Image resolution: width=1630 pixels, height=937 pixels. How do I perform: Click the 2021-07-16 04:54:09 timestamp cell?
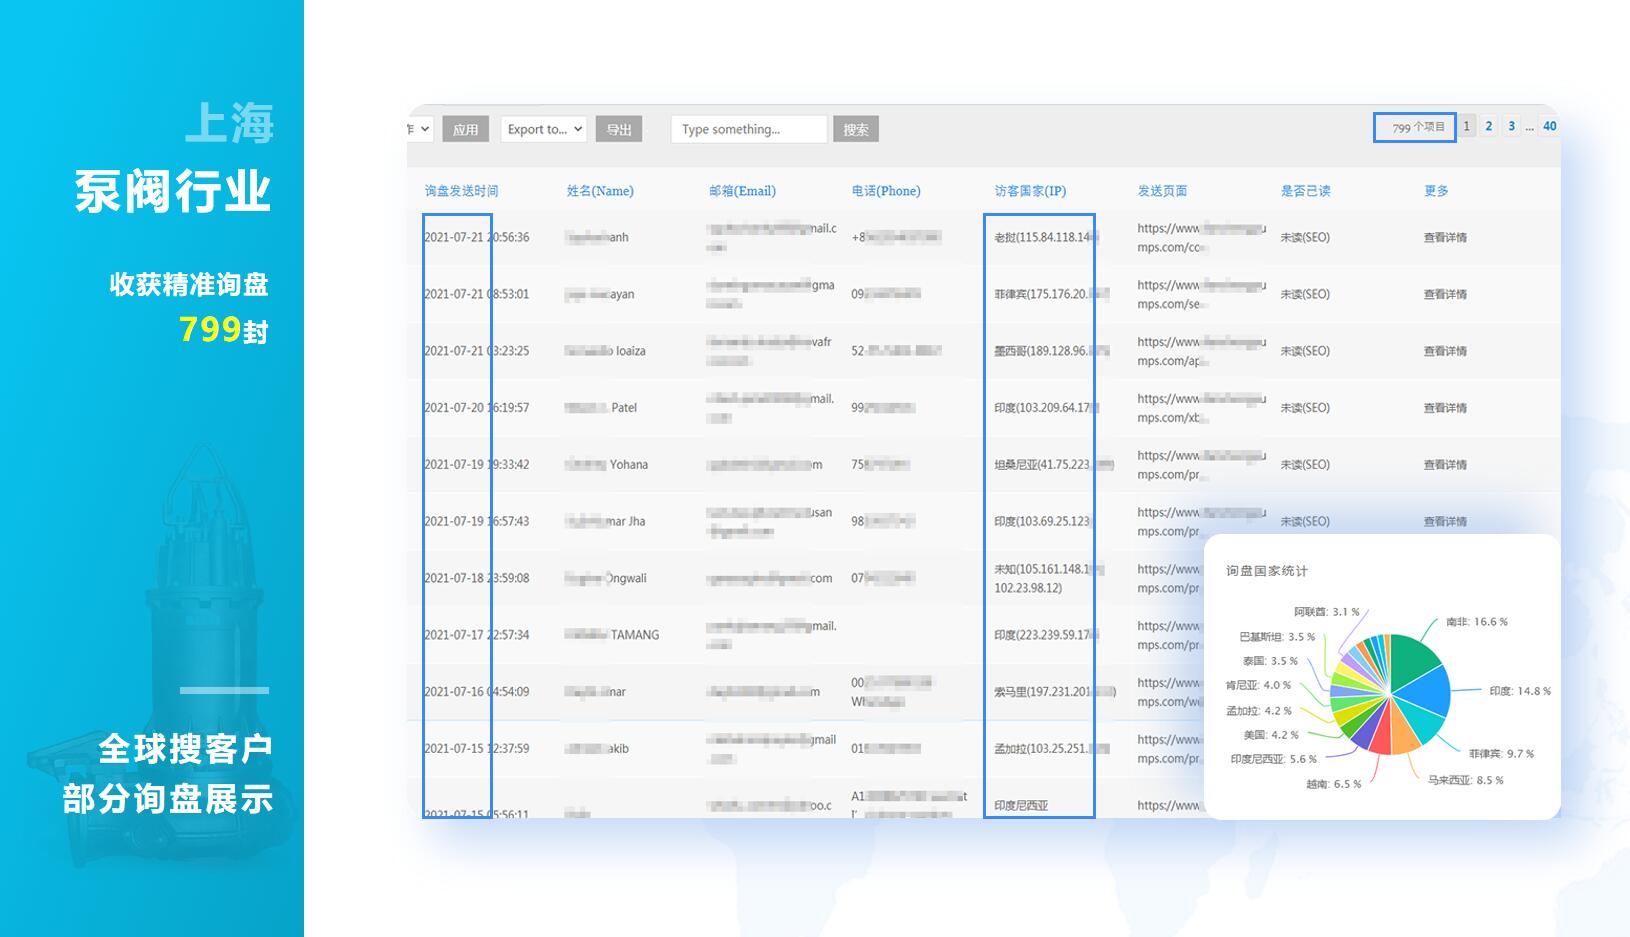point(477,692)
